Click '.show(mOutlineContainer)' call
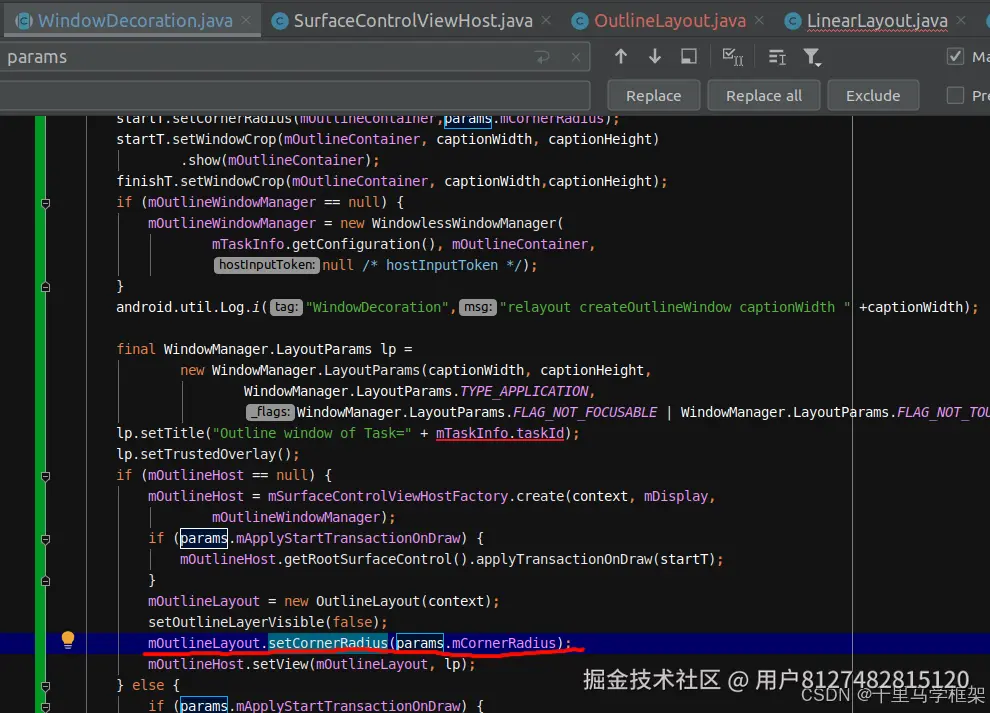990x713 pixels. point(277,160)
